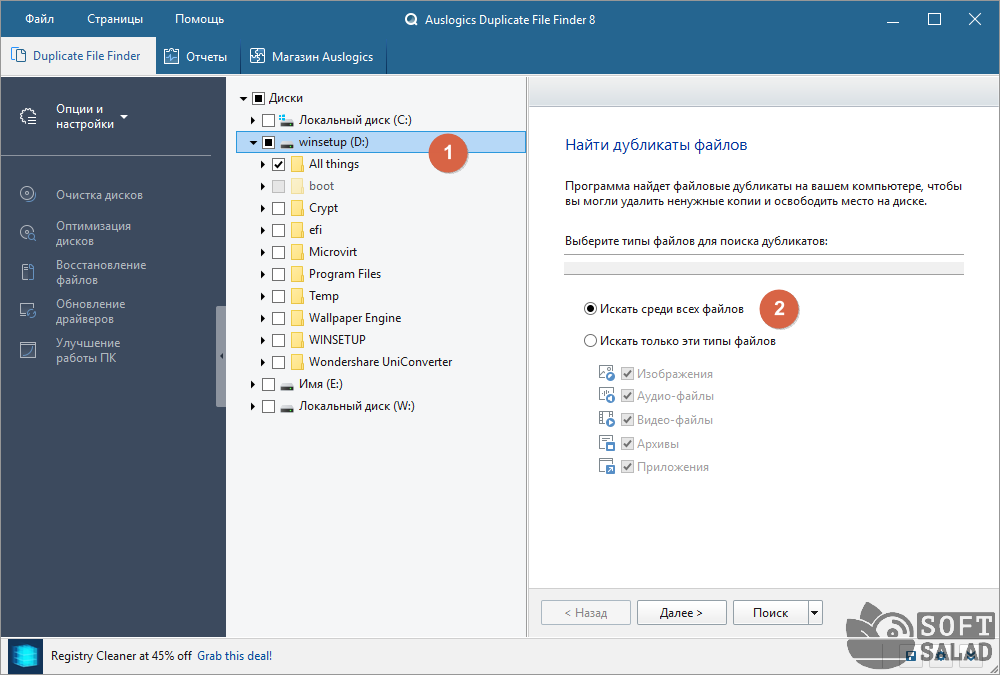1000x675 pixels.
Task: Click the Disk Cleanup icon in sidebar
Action: click(28, 195)
